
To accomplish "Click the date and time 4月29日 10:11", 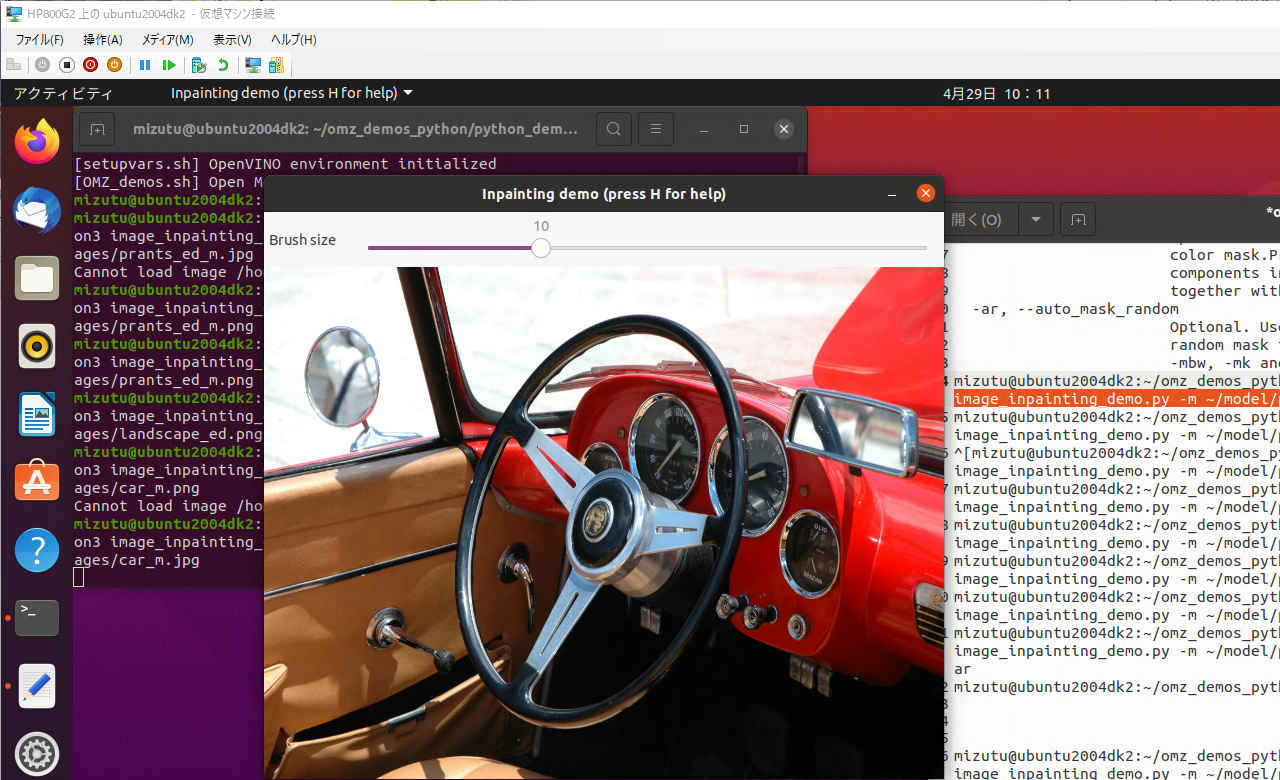I will [996, 93].
